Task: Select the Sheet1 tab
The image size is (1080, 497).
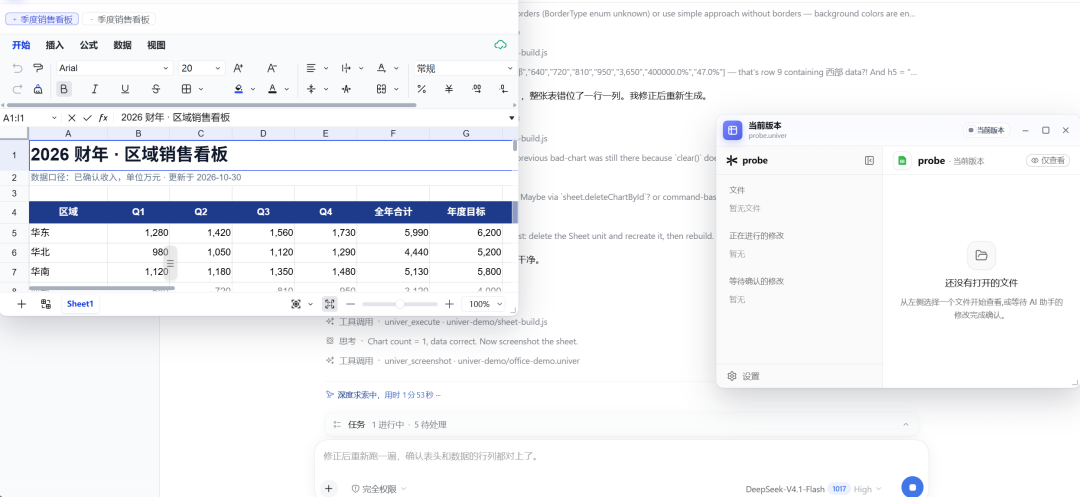Action: [x=80, y=304]
